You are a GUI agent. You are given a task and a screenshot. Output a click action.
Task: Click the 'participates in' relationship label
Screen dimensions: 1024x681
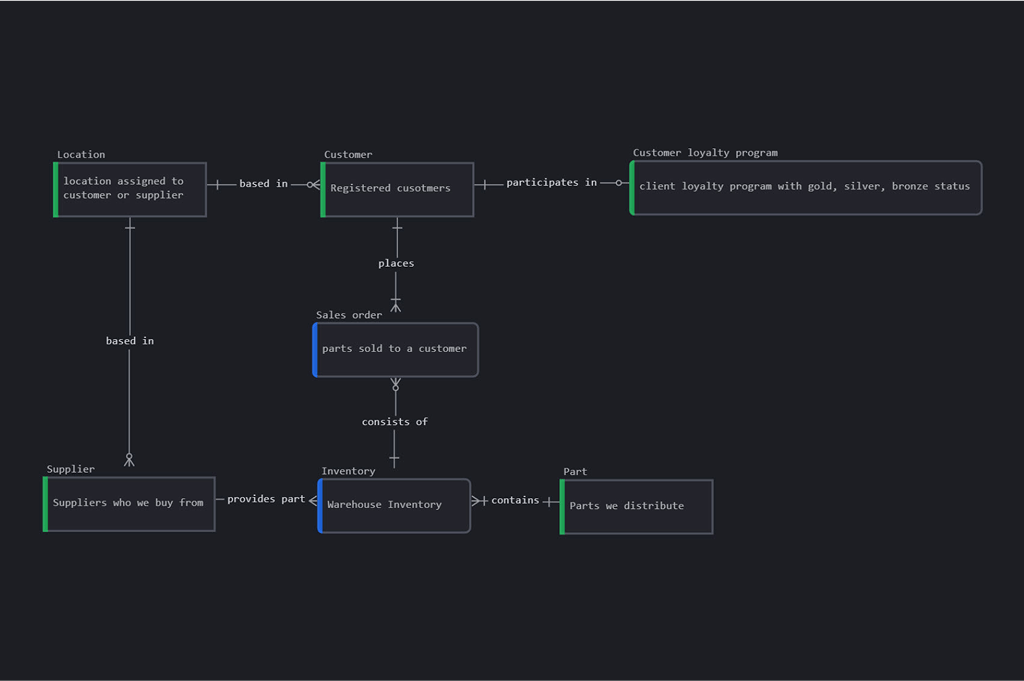point(551,182)
